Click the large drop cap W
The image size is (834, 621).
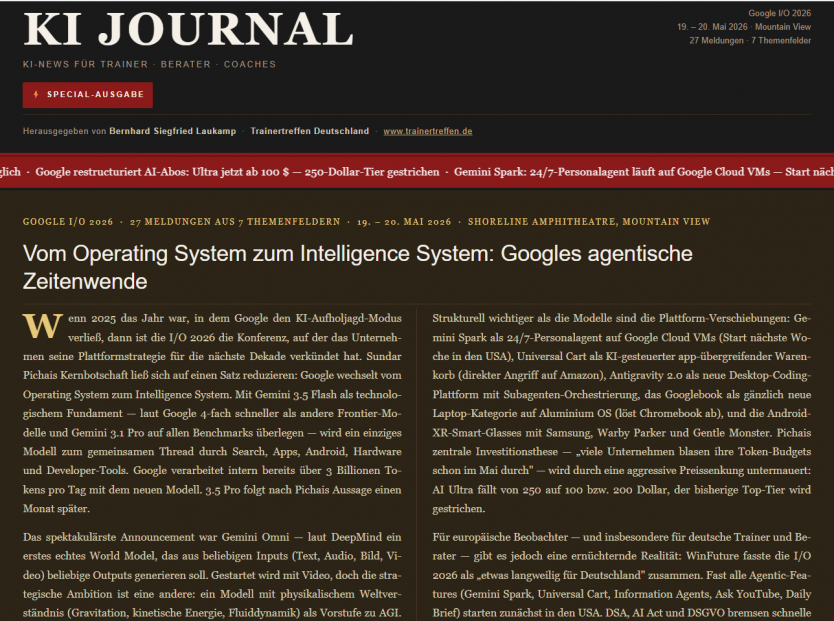(43, 326)
